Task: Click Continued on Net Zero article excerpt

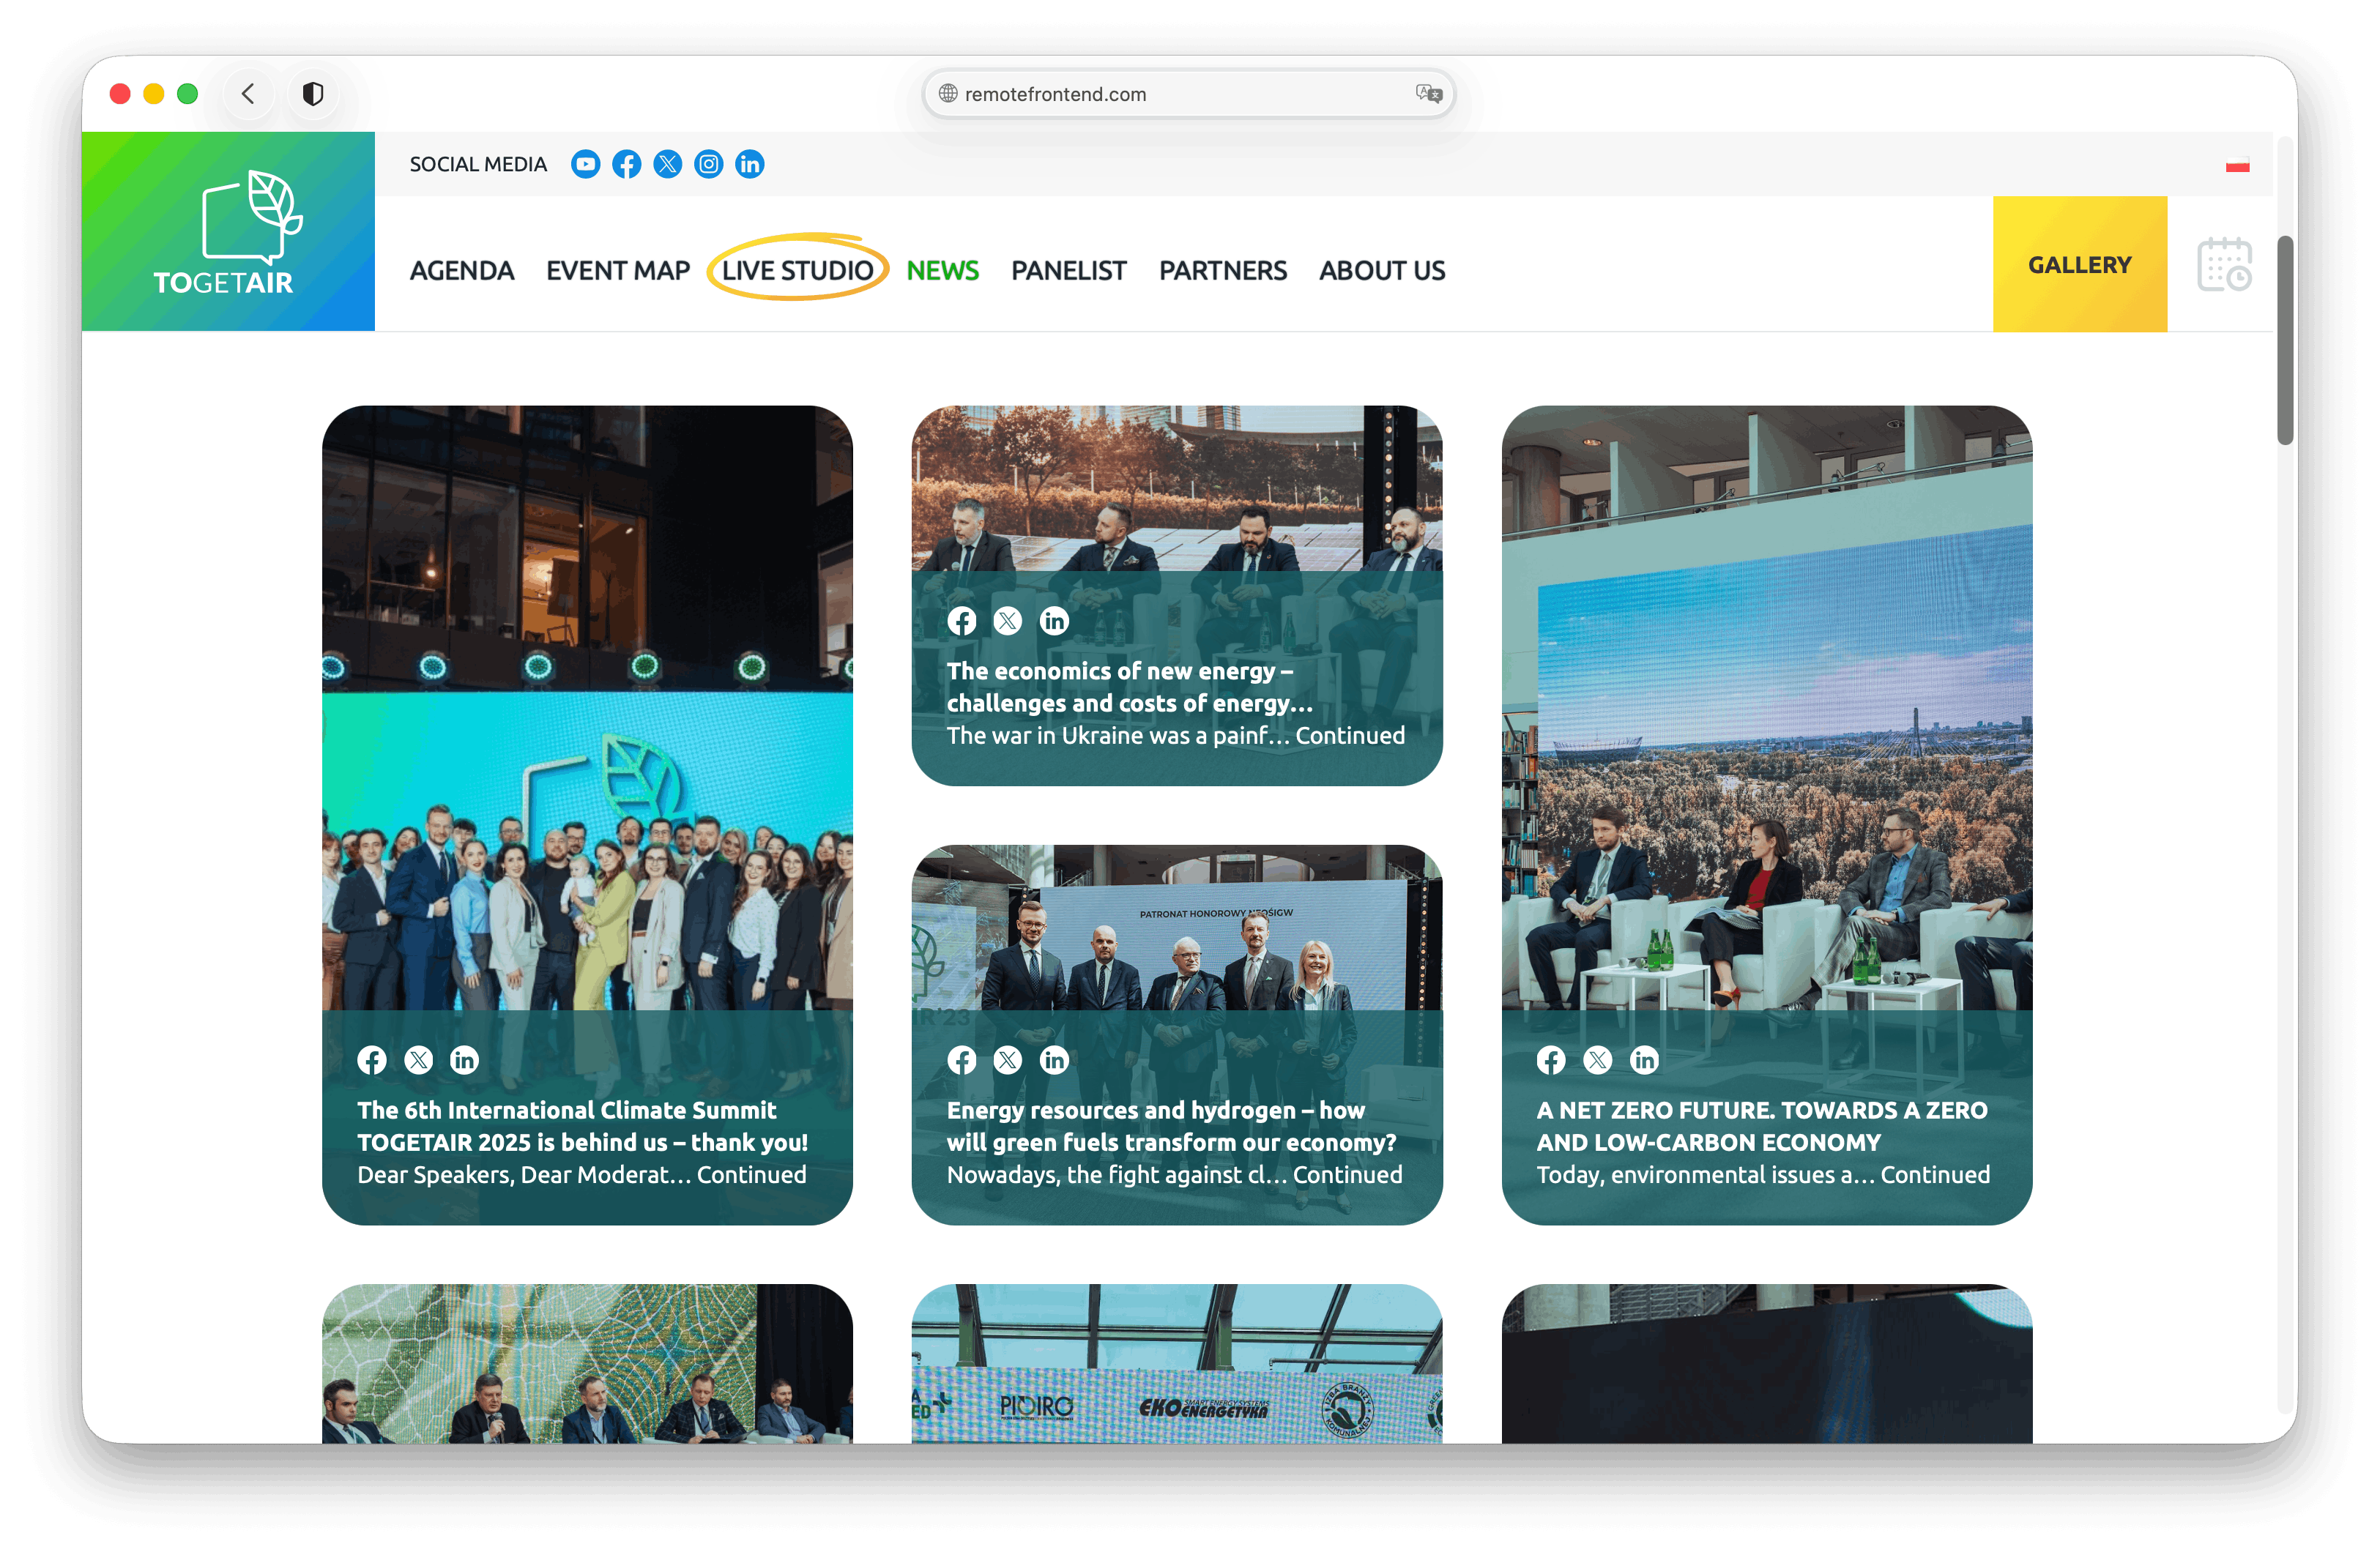Action: point(1935,1175)
